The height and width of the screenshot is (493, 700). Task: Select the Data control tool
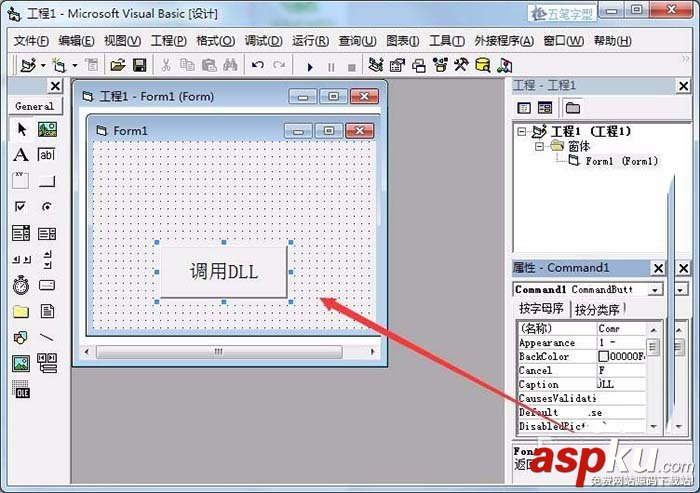point(47,363)
